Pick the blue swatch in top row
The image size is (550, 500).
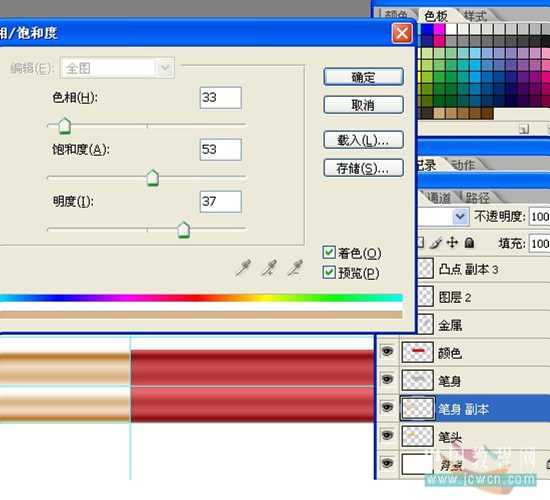pos(427,30)
